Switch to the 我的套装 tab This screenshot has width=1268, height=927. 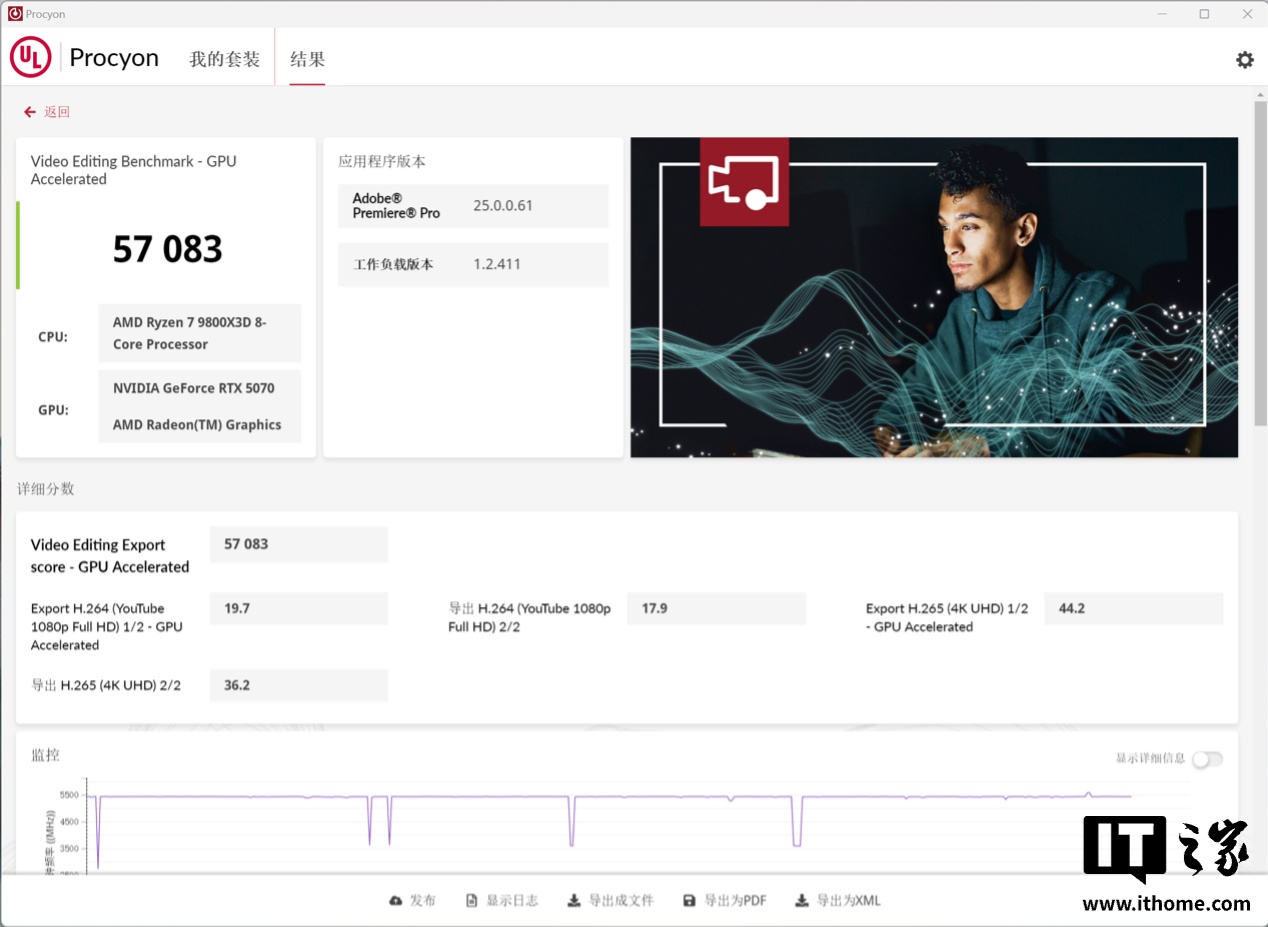point(224,59)
